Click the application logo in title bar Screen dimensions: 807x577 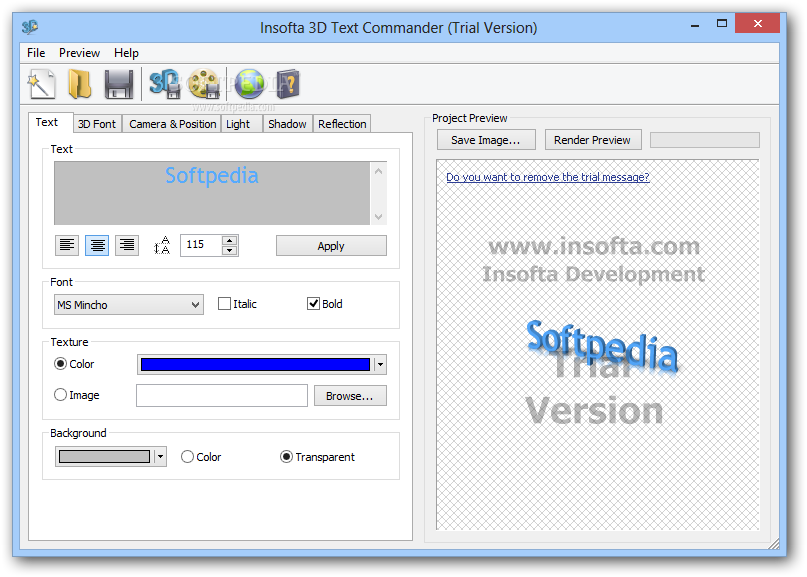30,26
